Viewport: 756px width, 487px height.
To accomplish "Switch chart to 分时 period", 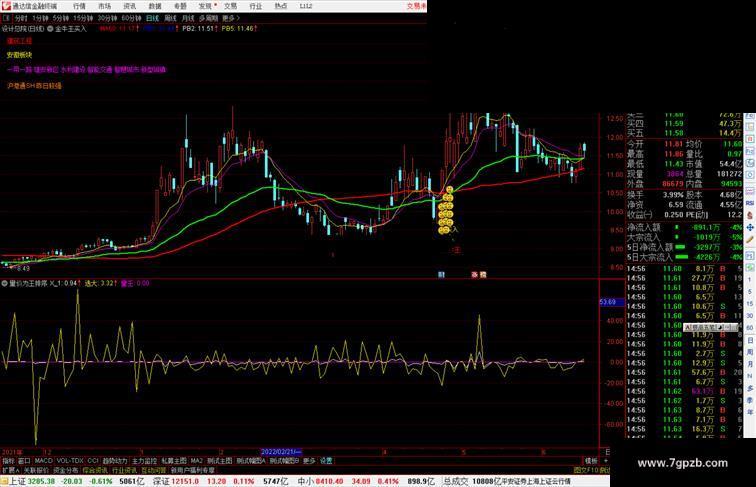I will (21, 18).
